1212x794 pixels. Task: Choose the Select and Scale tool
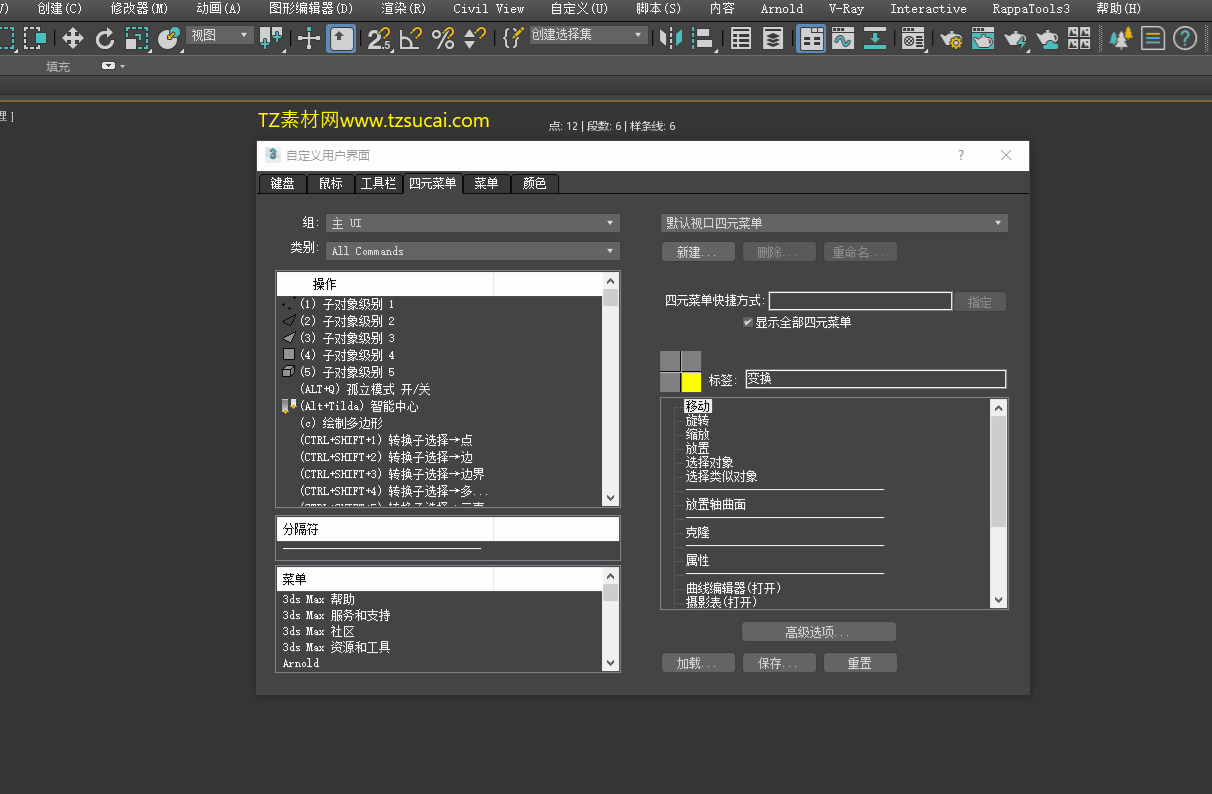[137, 39]
